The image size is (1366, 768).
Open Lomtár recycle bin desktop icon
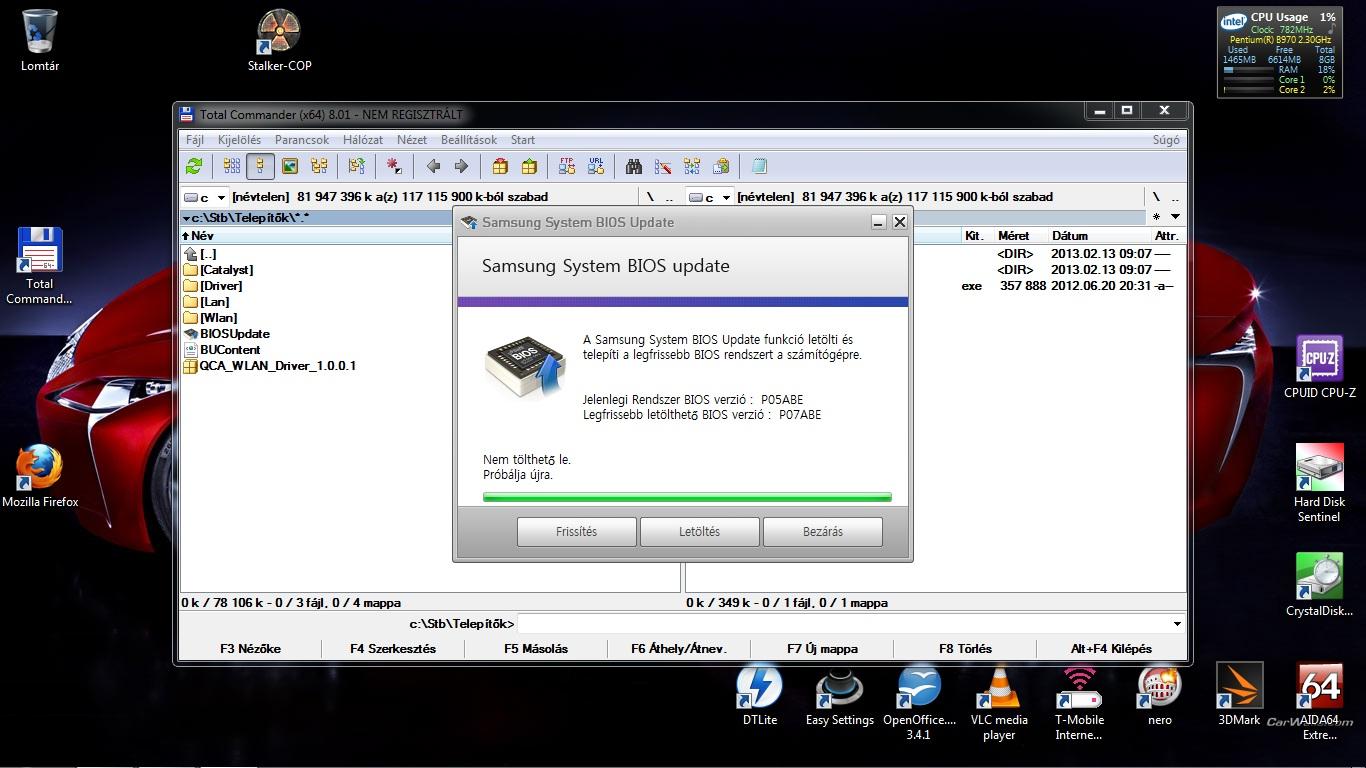[x=40, y=40]
